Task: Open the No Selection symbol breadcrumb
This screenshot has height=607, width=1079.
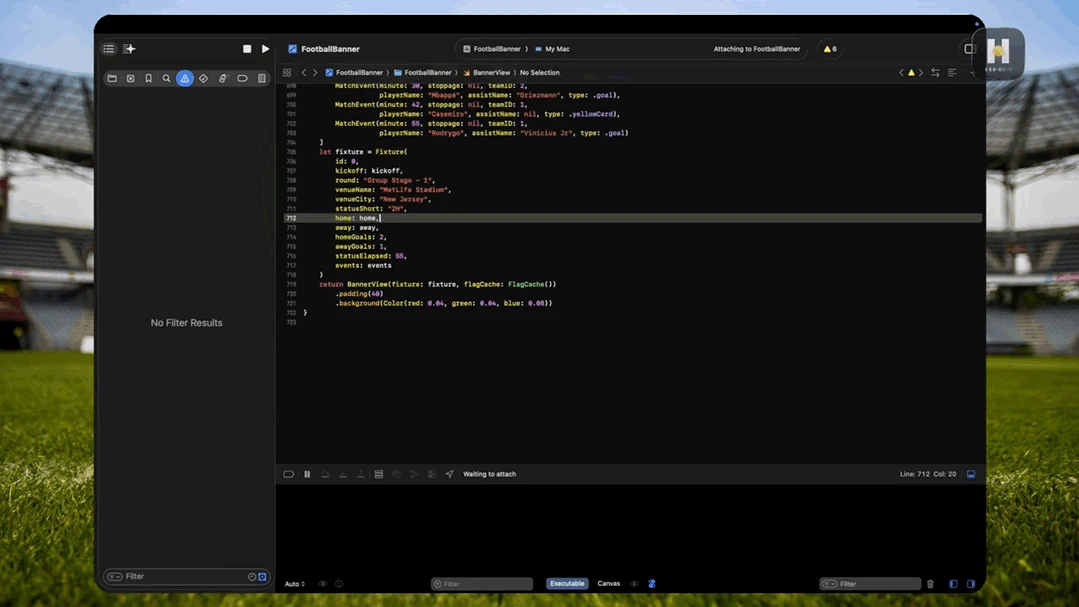Action: tap(540, 72)
